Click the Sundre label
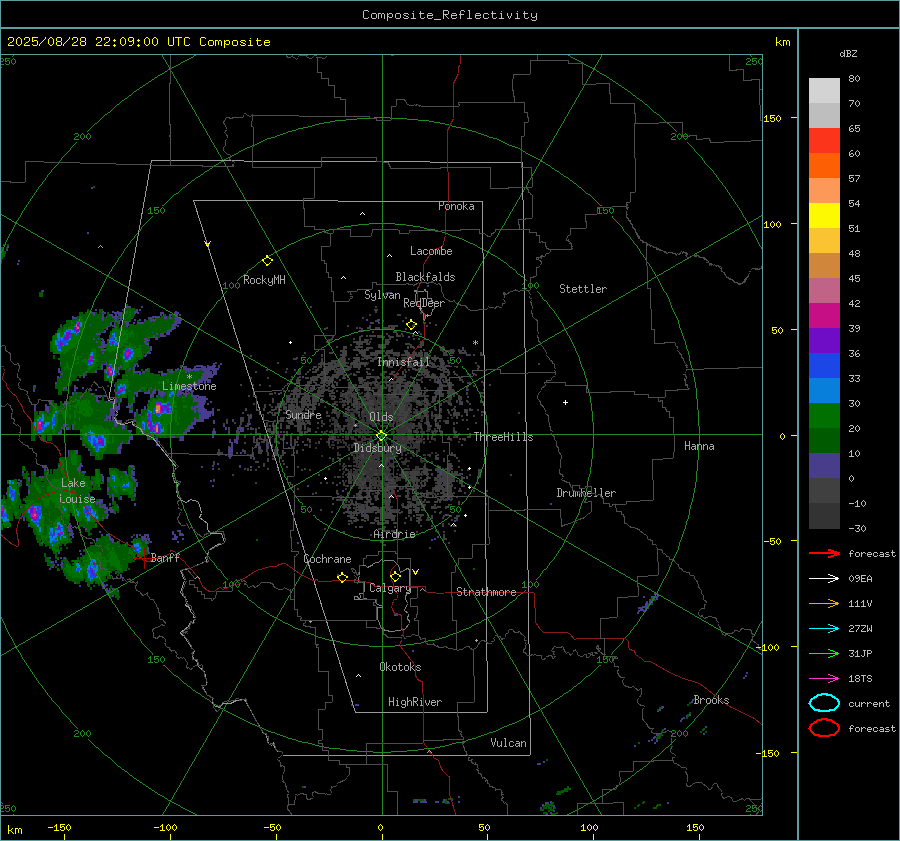 coord(303,414)
